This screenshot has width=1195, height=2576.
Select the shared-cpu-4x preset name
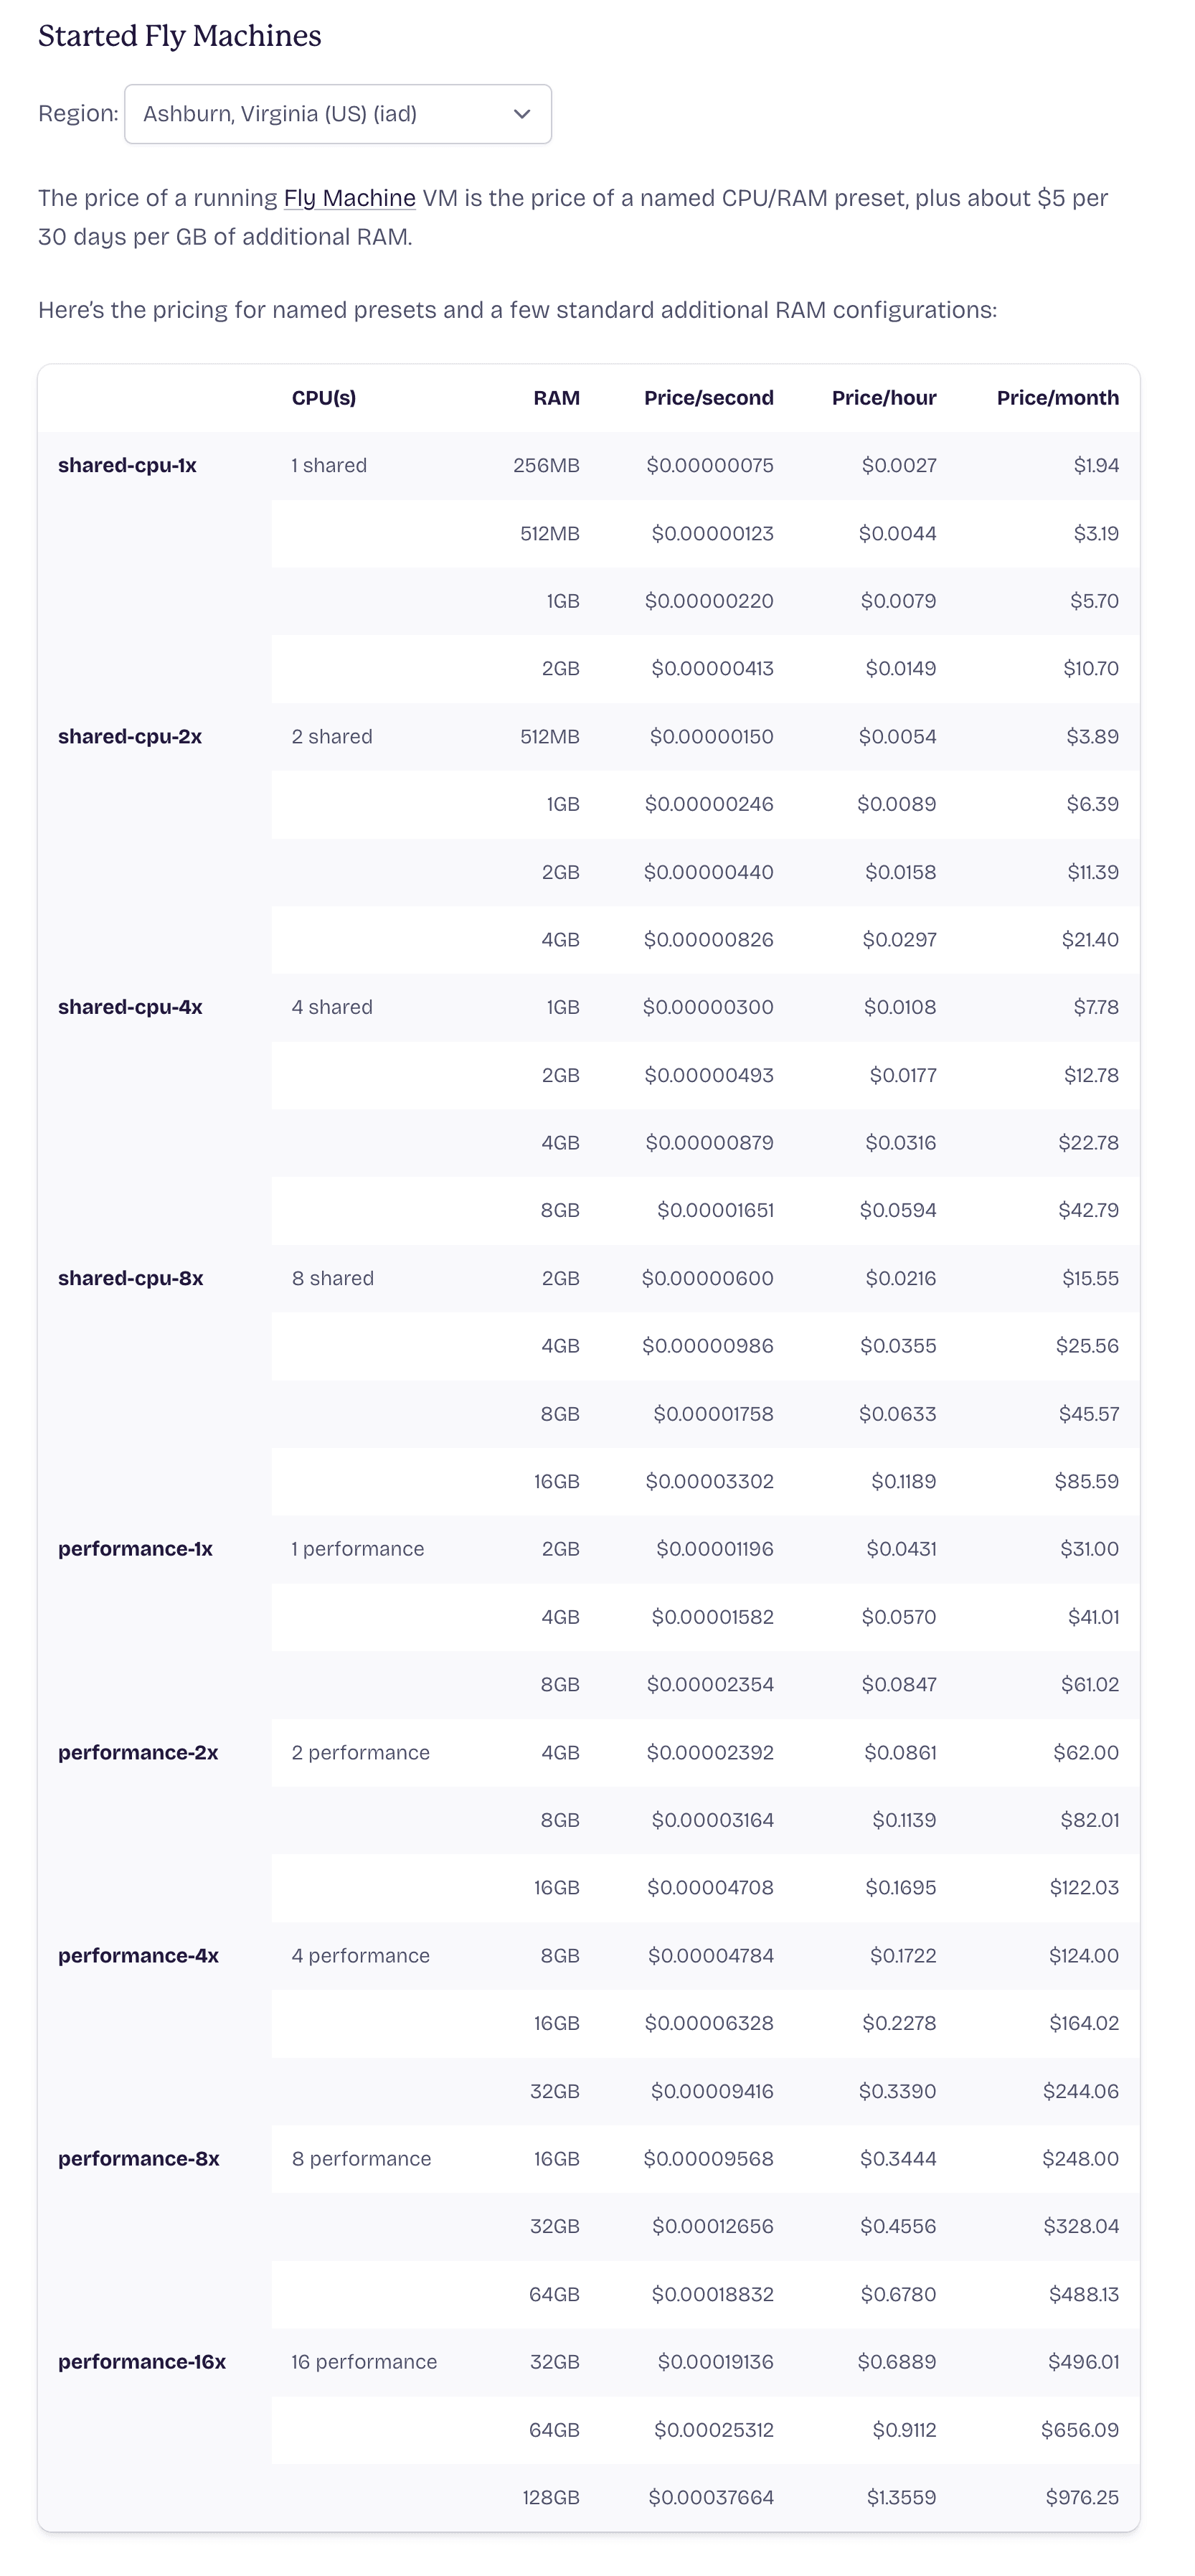coord(130,1007)
